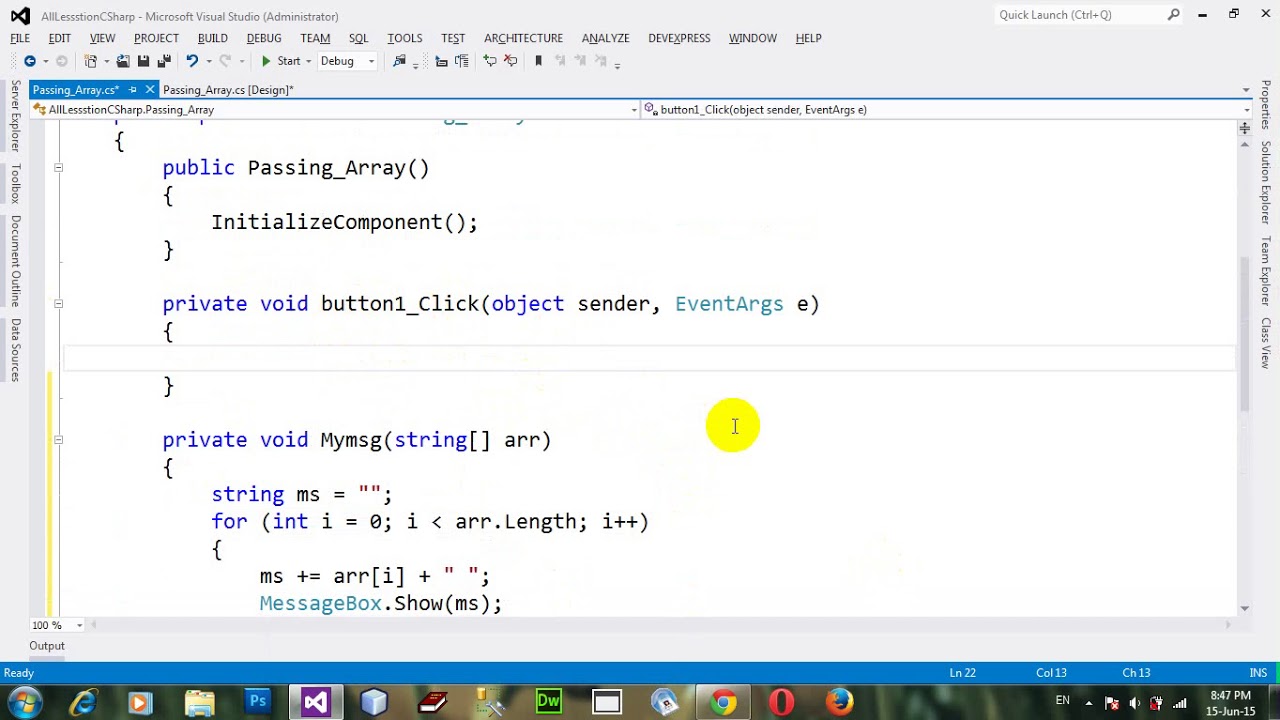Open the DEBUG menu
This screenshot has height=720, width=1280.
264,38
